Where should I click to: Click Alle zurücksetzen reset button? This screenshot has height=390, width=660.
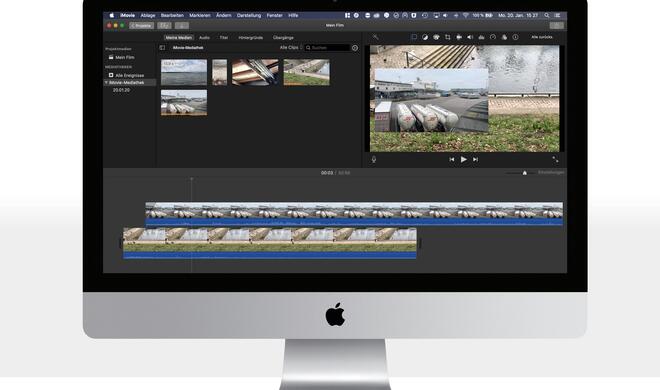[541, 37]
